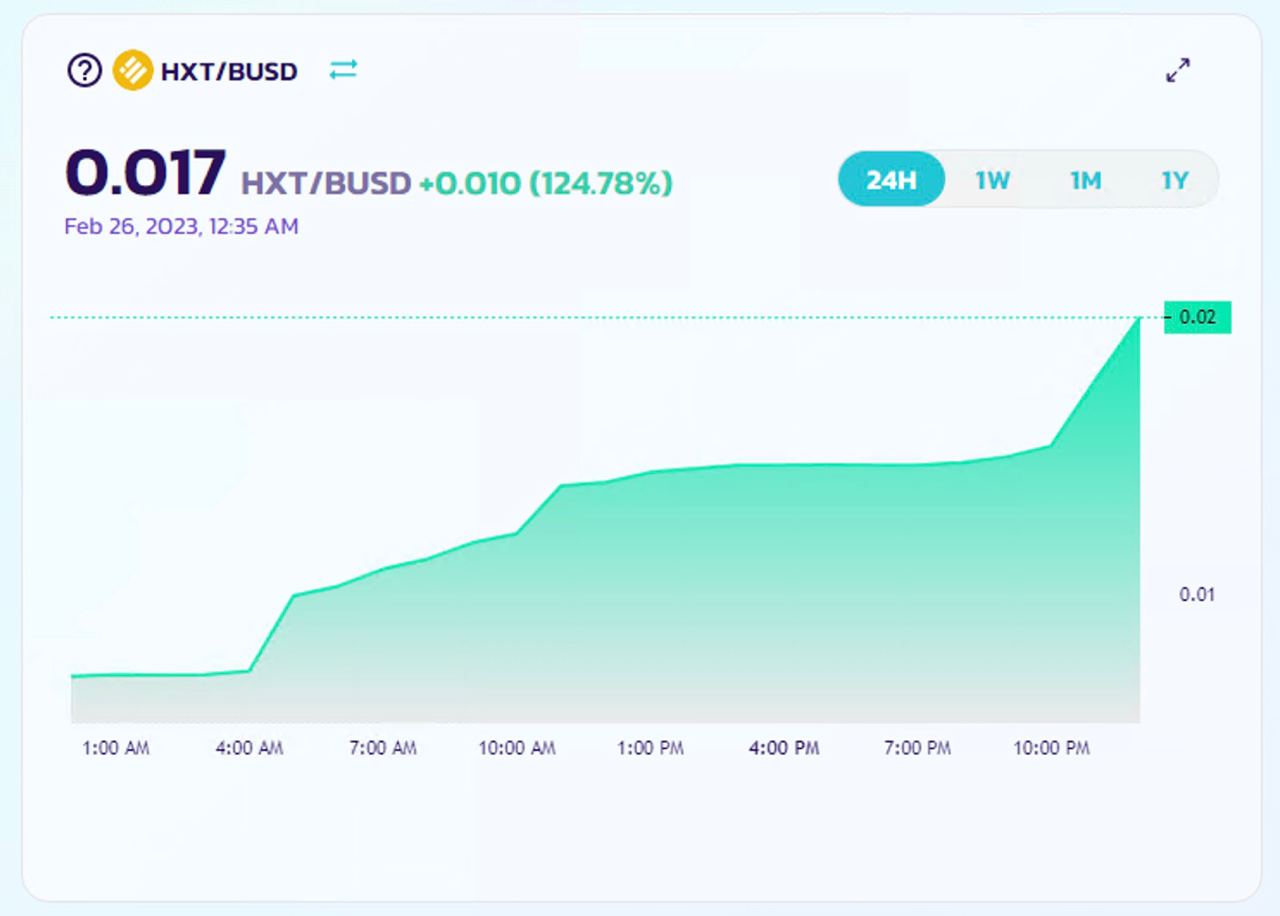Click the chart peak at 0.02
1280x916 pixels.
tap(1139, 318)
